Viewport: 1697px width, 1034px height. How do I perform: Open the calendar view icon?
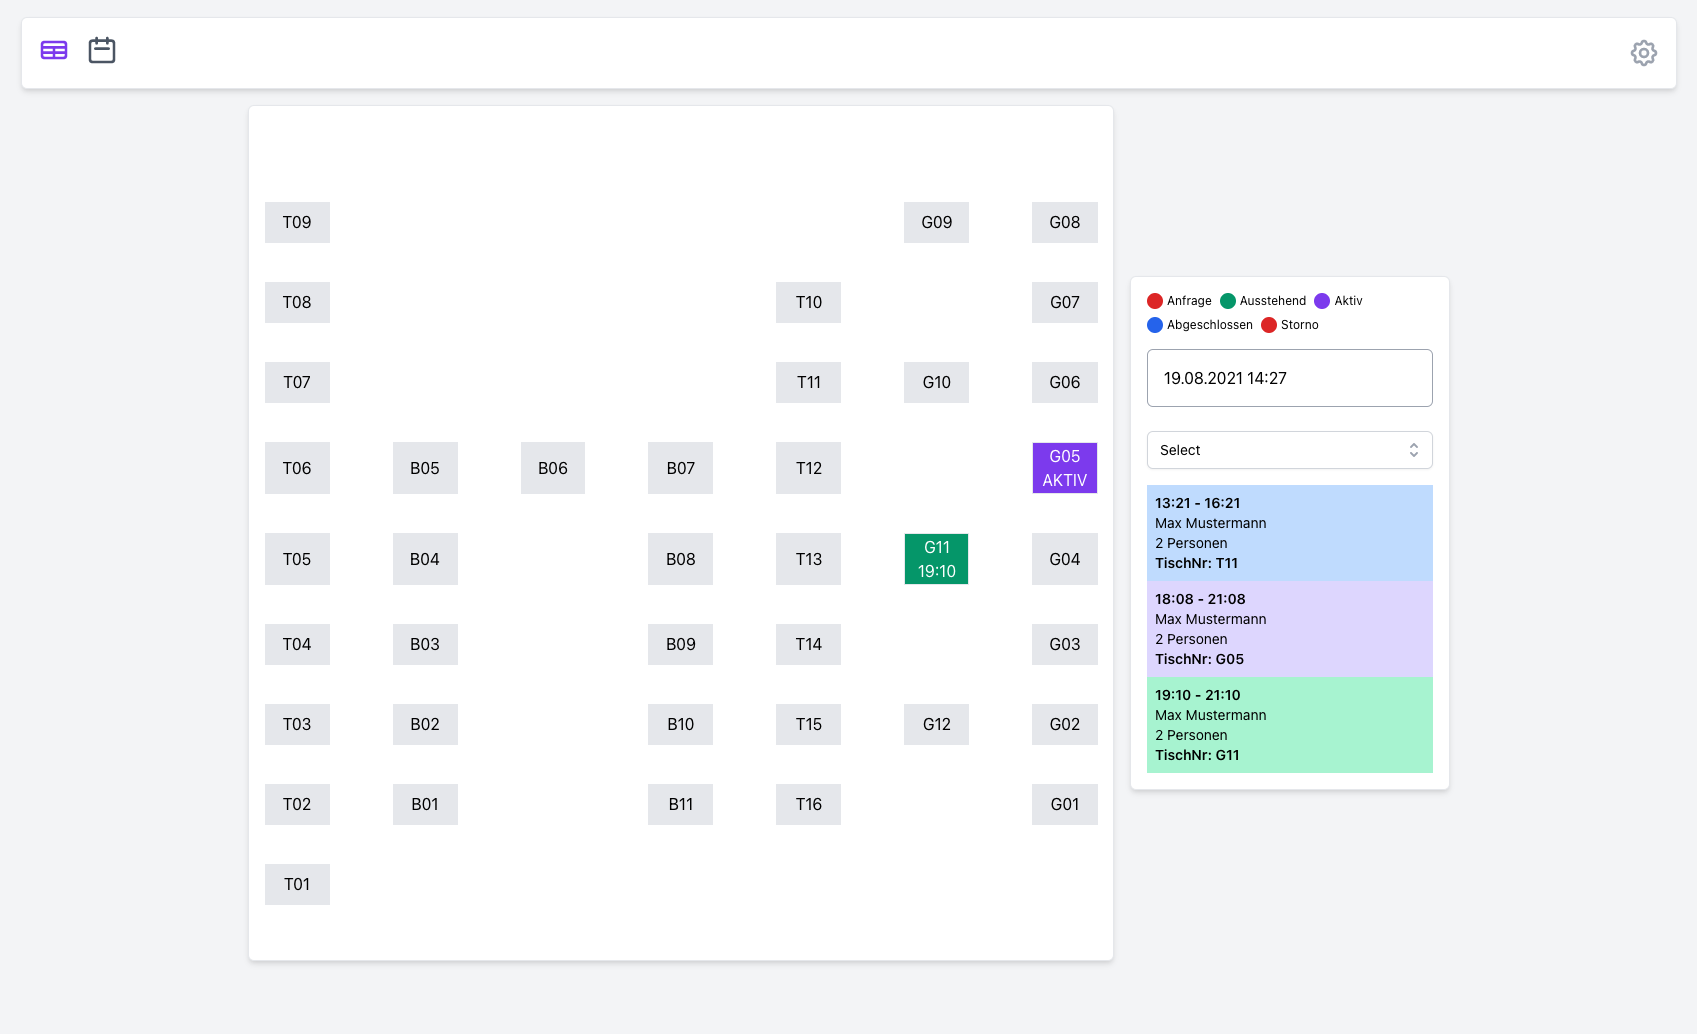[x=102, y=50]
